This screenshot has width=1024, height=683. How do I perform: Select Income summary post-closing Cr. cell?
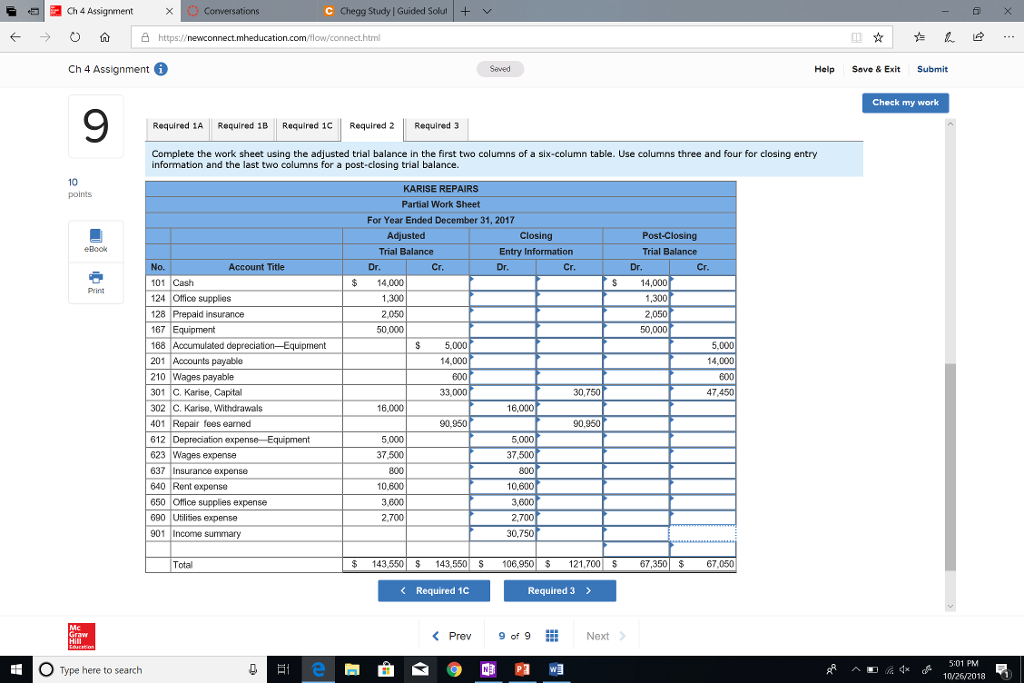tap(703, 533)
